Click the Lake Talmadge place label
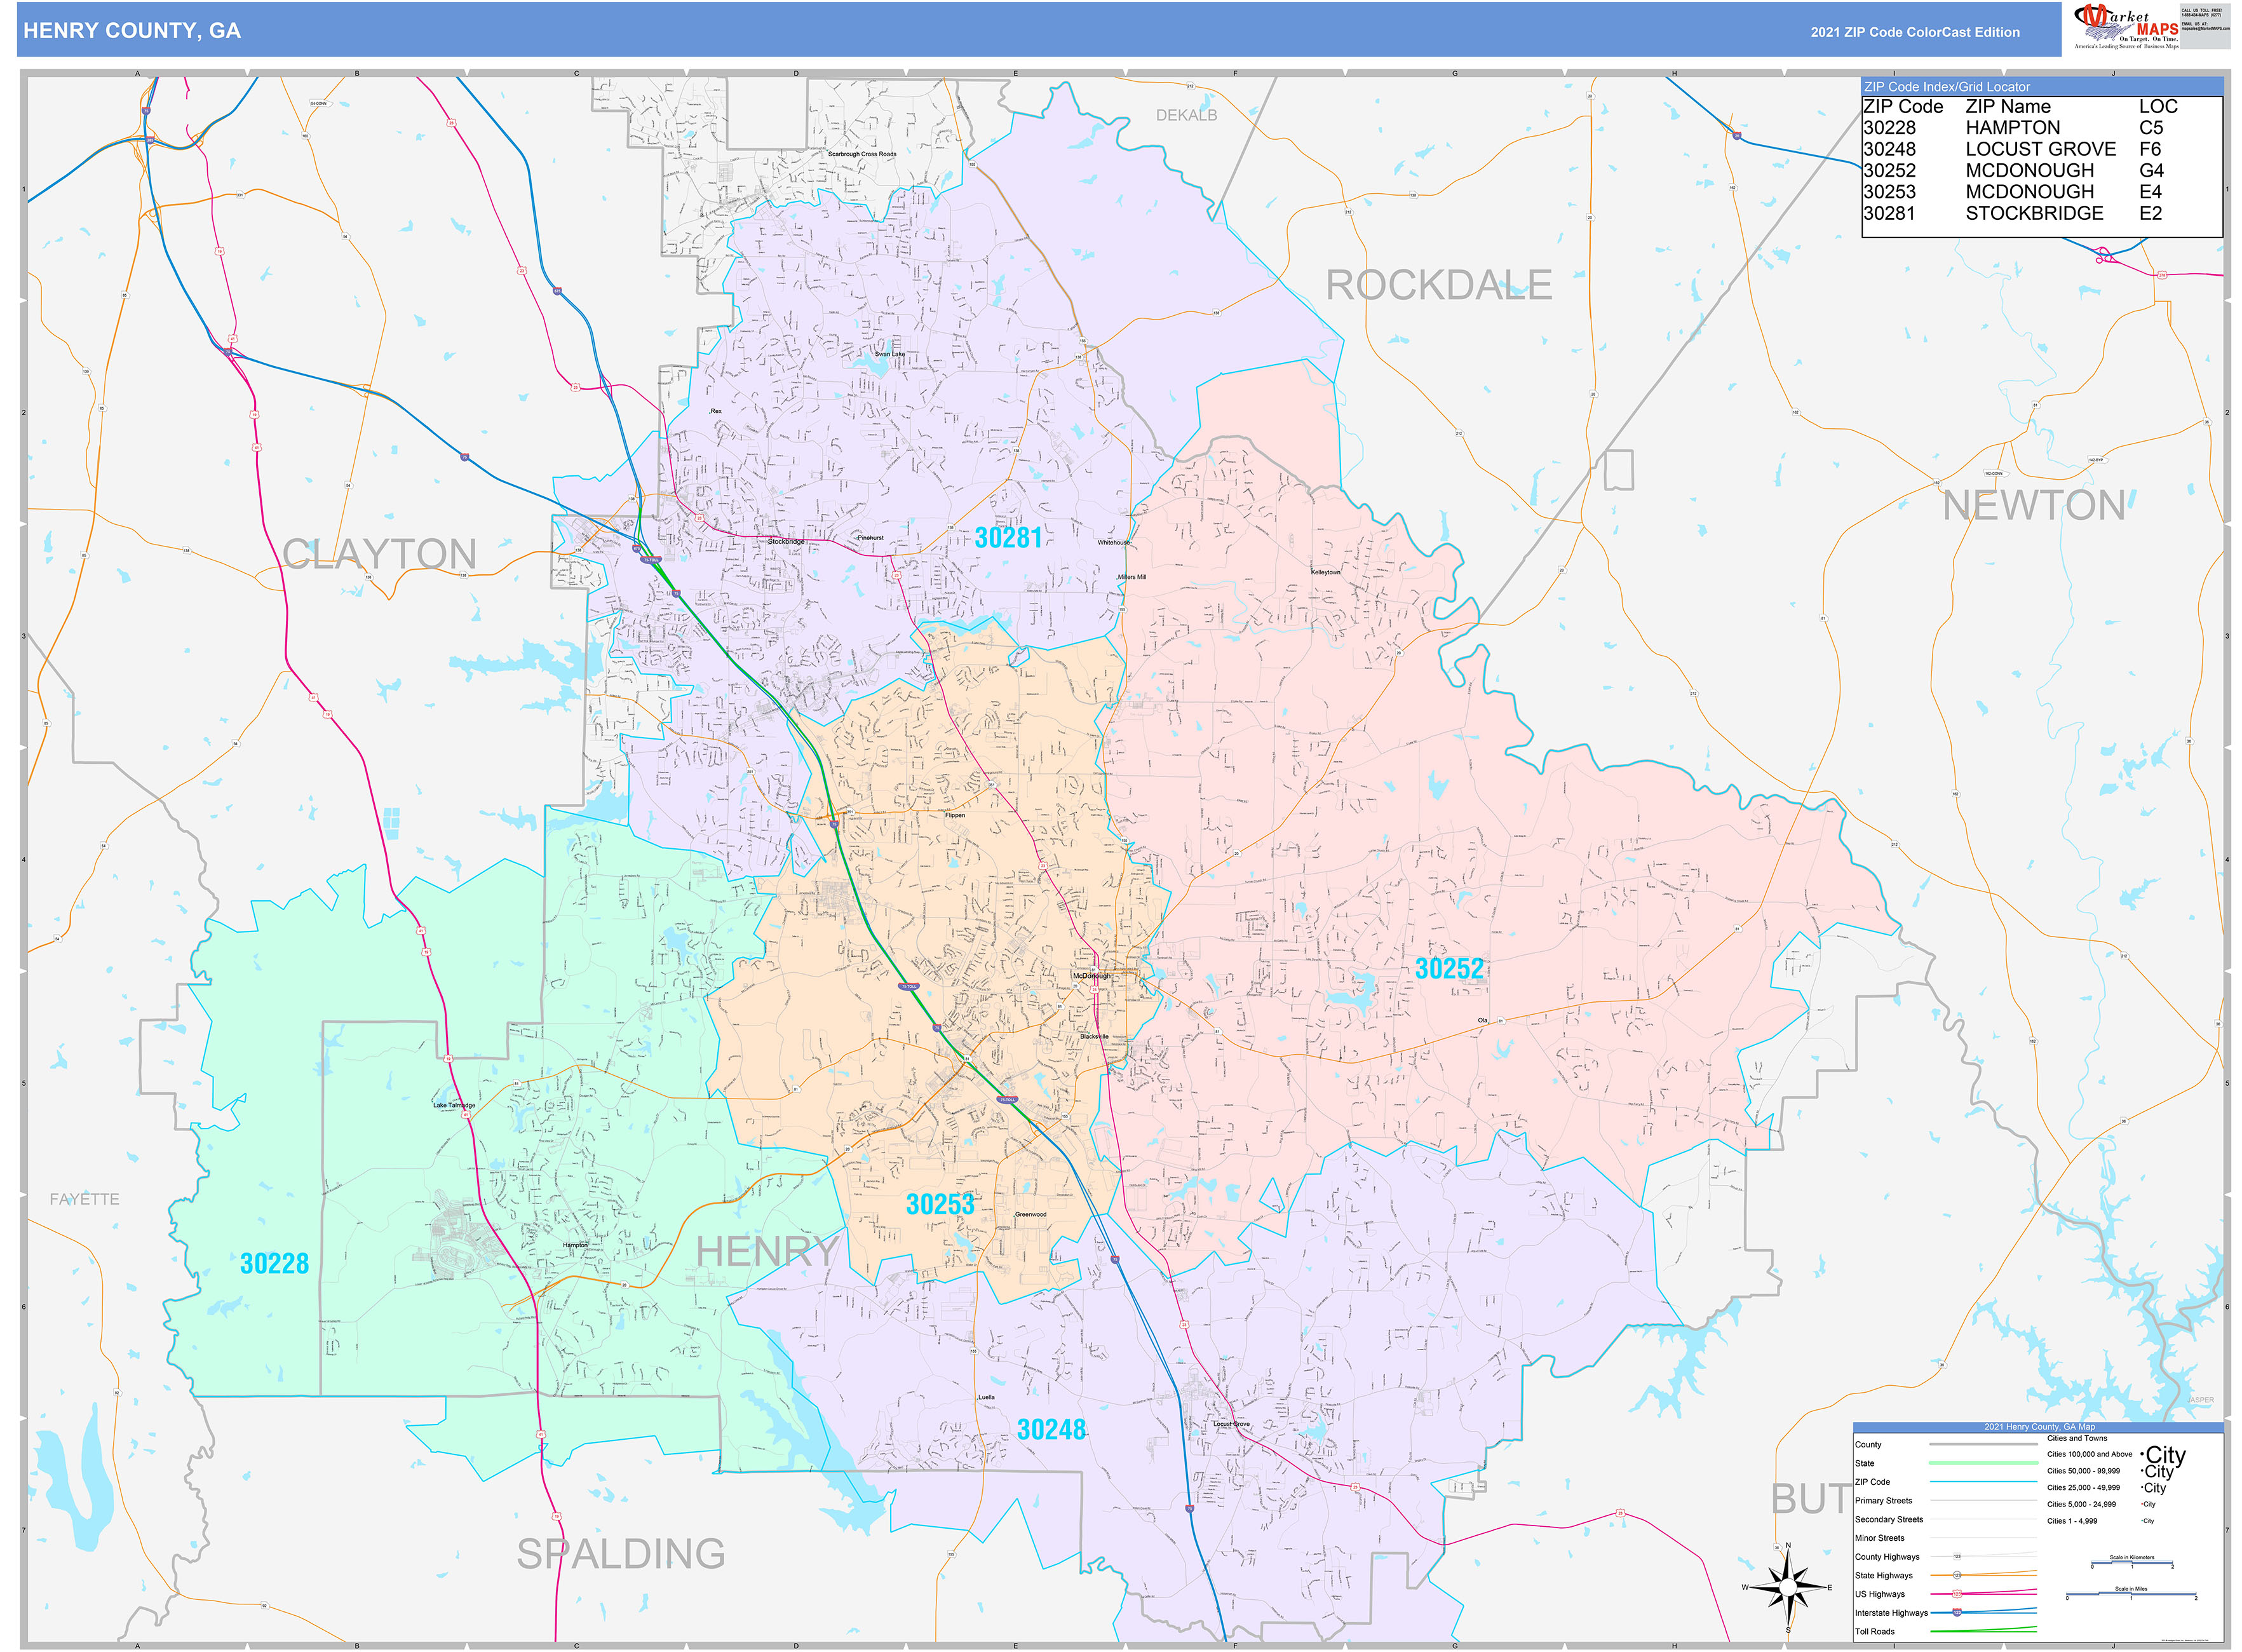Image resolution: width=2242 pixels, height=1652 pixels. tap(454, 1105)
